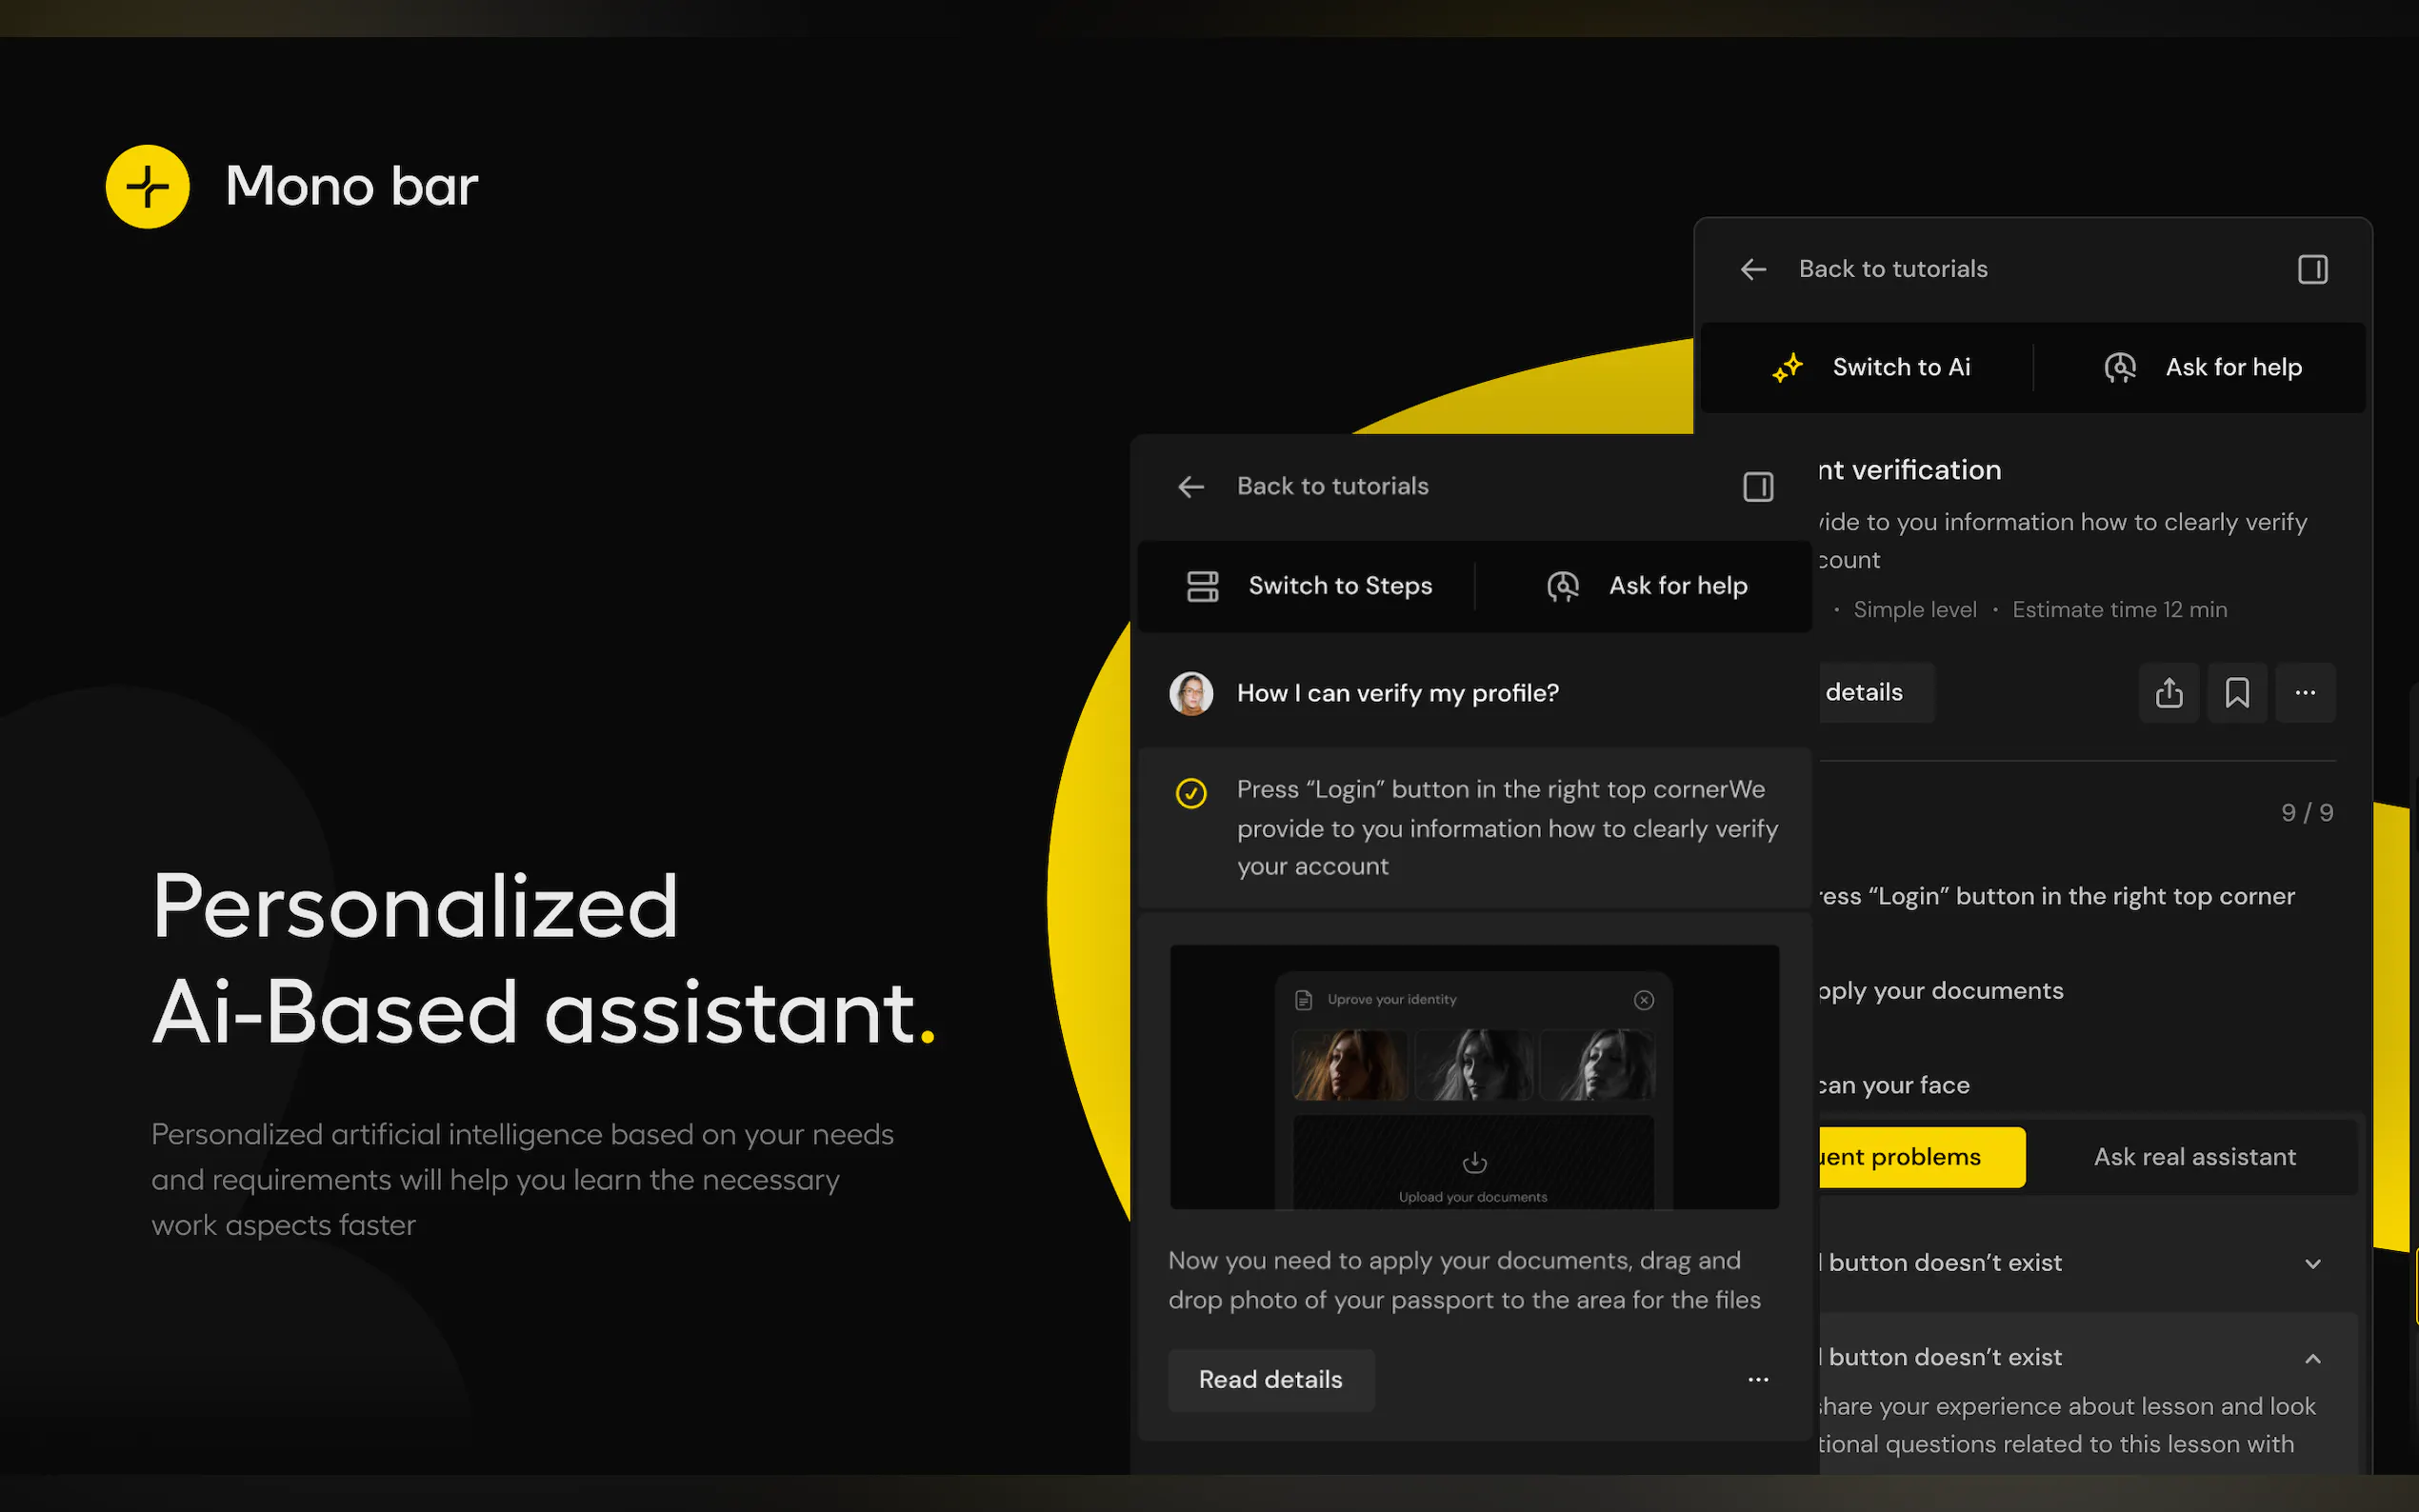Image resolution: width=2419 pixels, height=1512 pixels.
Task: Click back arrow in rear tutorial panel
Action: [x=1753, y=269]
